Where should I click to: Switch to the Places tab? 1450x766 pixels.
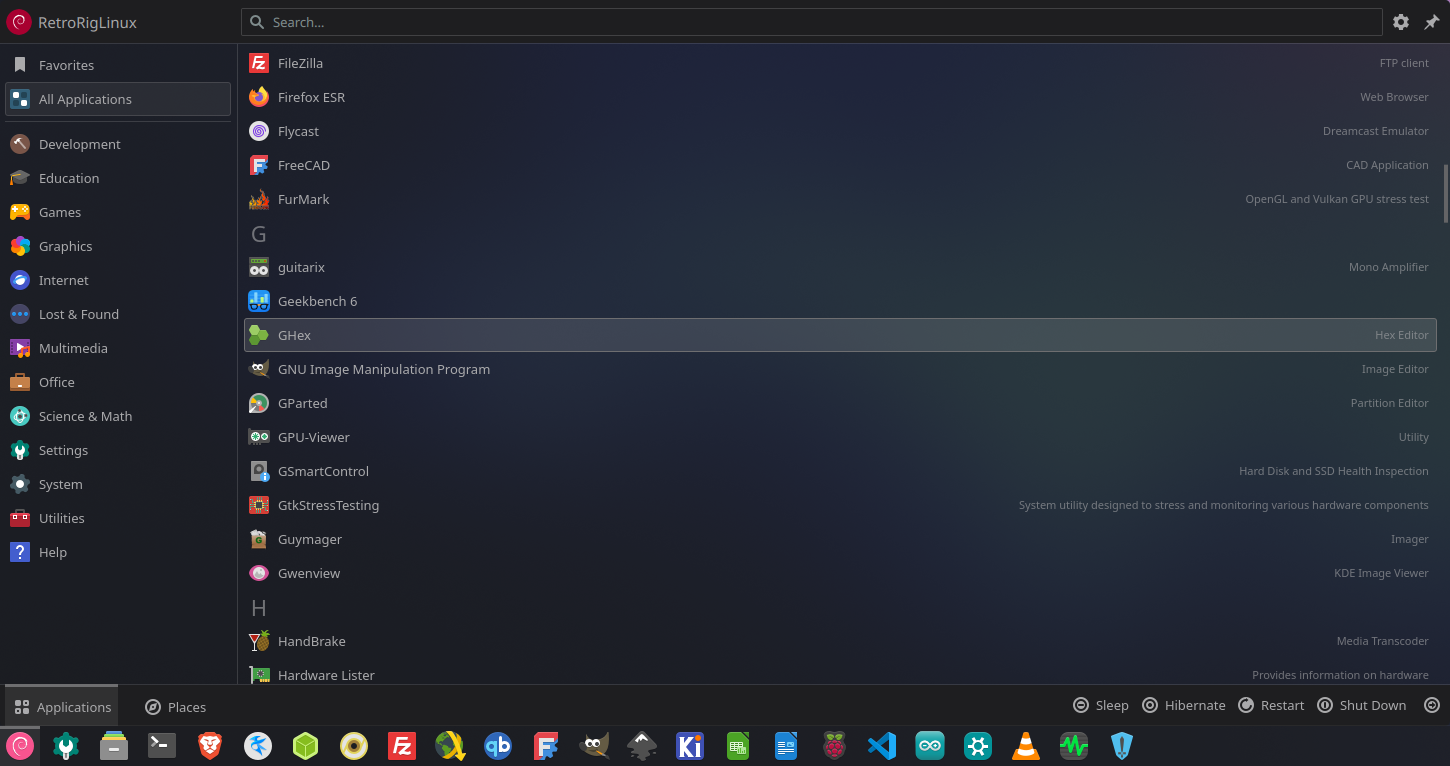pos(176,707)
